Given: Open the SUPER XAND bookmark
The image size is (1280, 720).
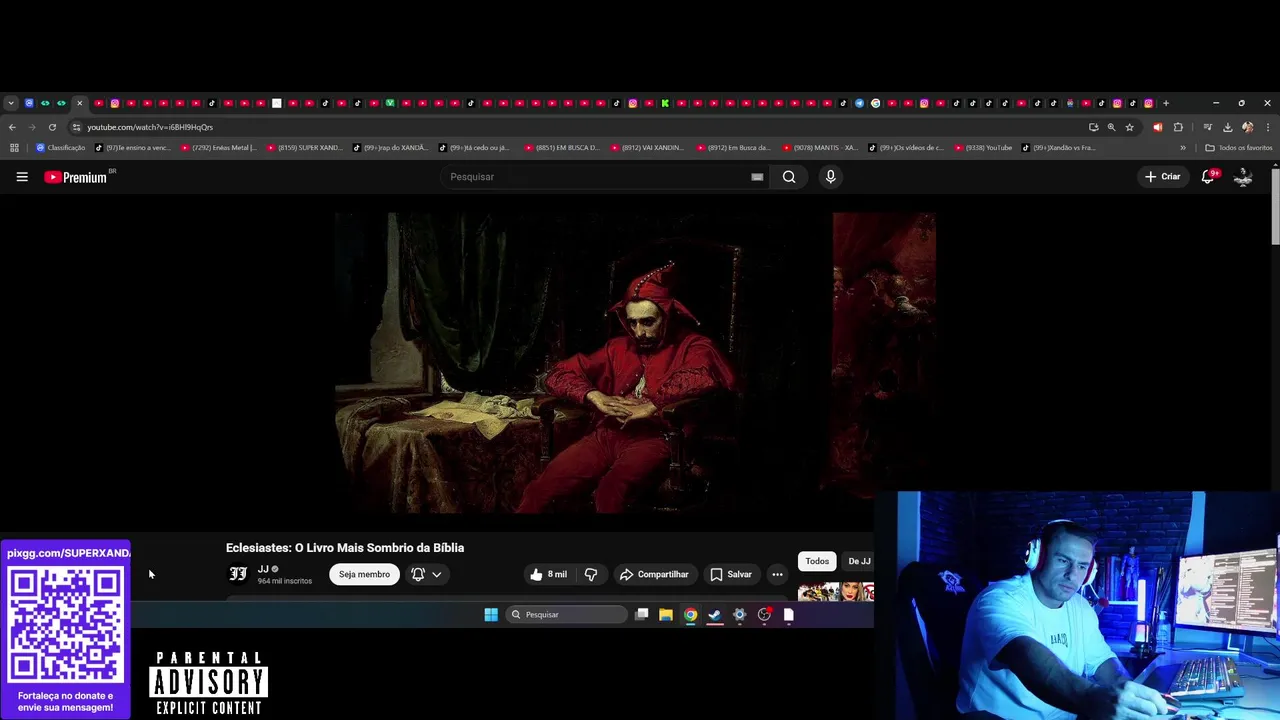Looking at the screenshot, I should click(305, 148).
